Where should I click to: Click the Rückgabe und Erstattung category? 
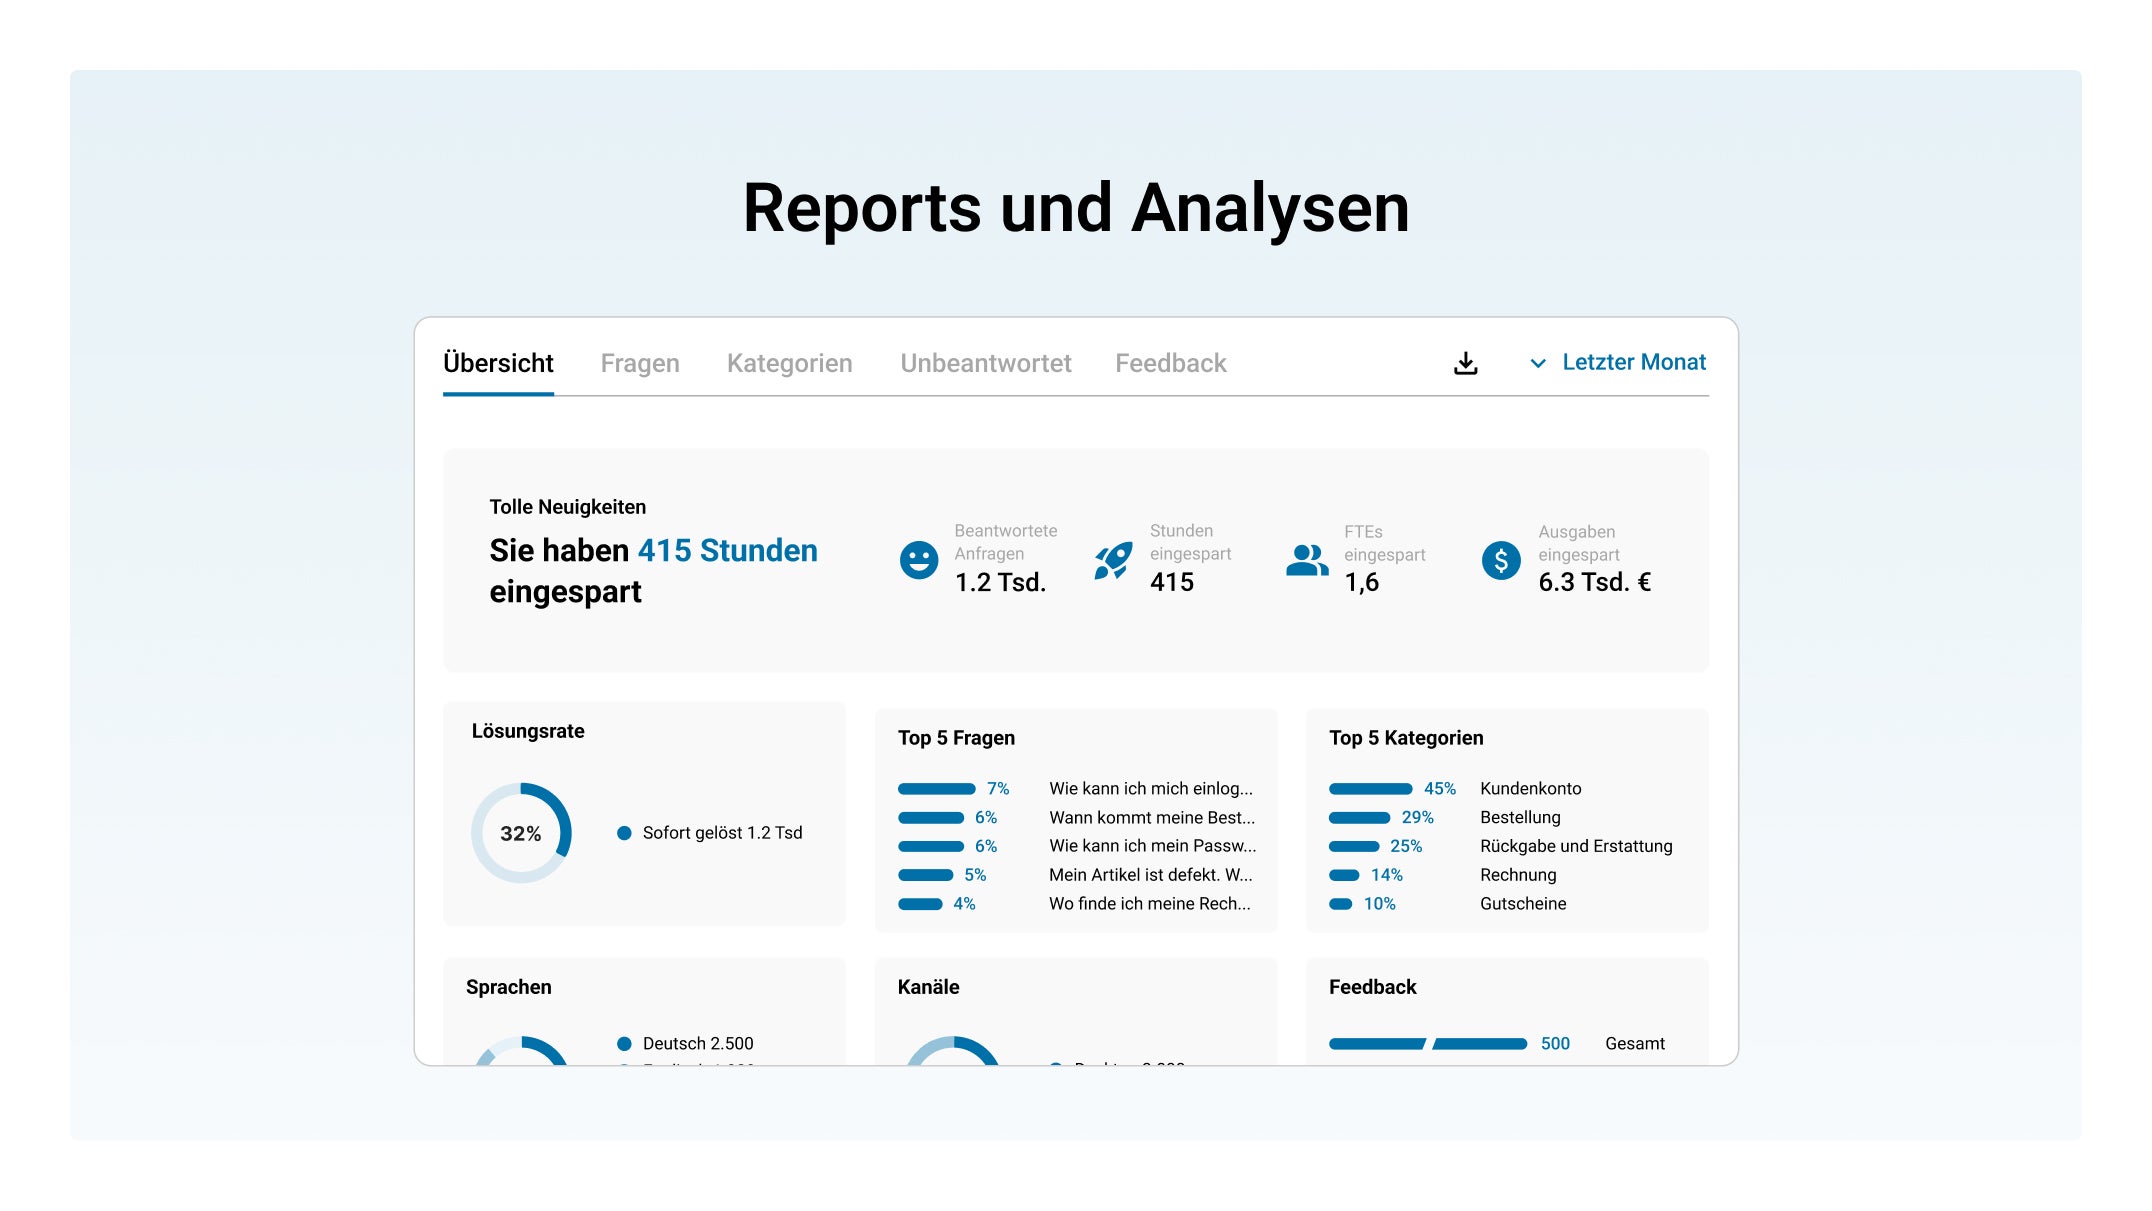pyautogui.click(x=1576, y=846)
